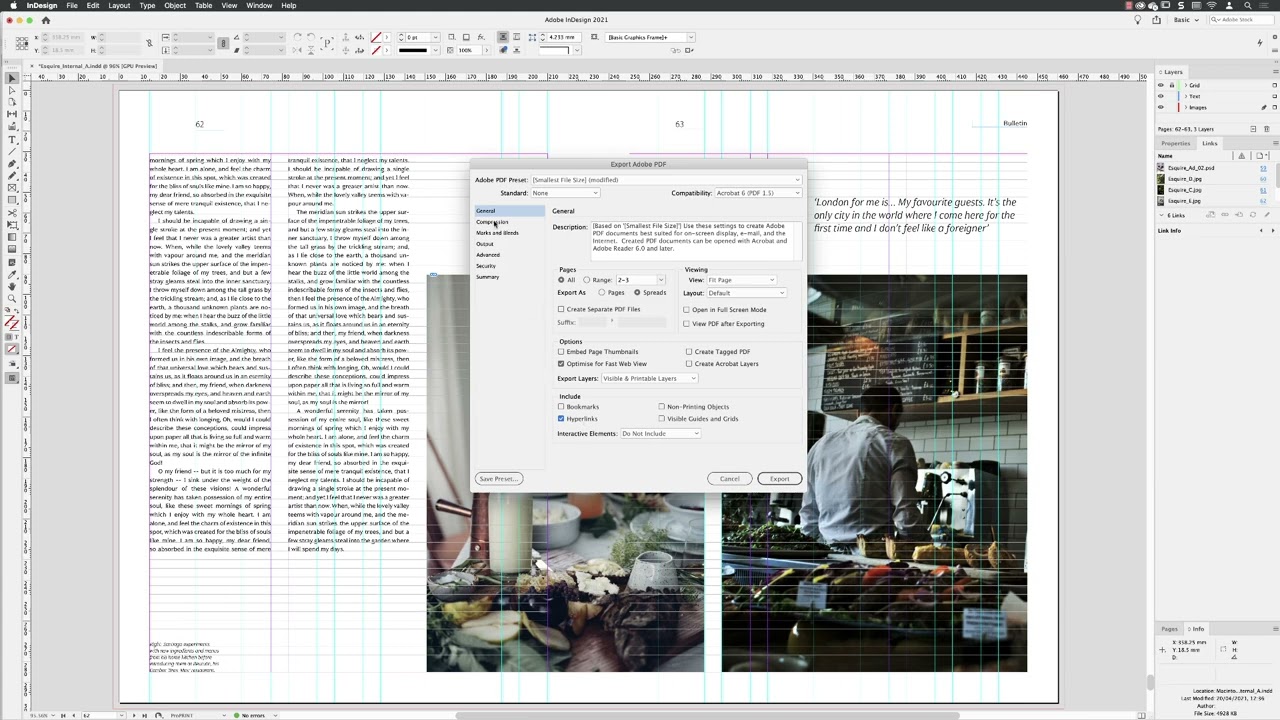Enable View PDF after Exporting checkbox

click(x=687, y=324)
